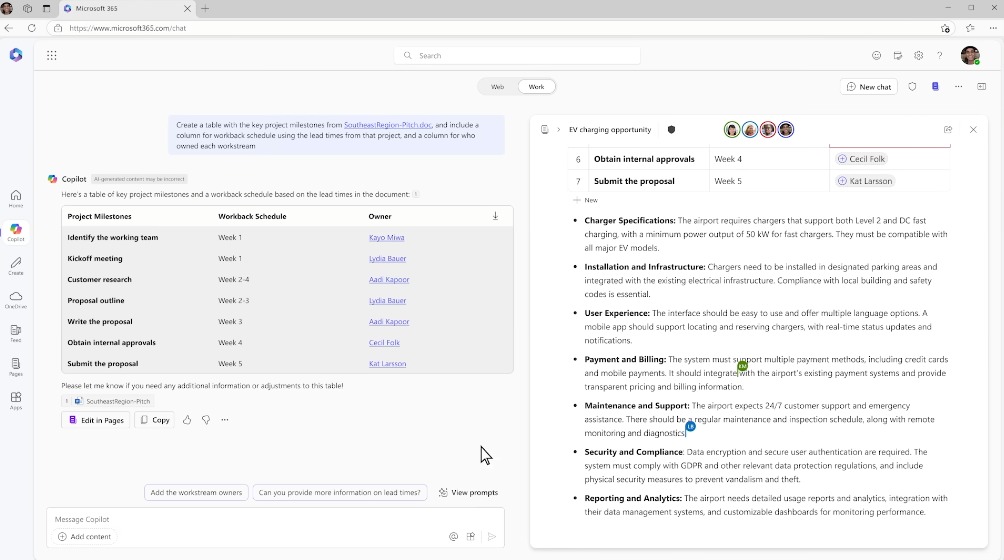The image size is (1004, 560).
Task: Toggle the side panel icon beside New chat
Action: 981,87
